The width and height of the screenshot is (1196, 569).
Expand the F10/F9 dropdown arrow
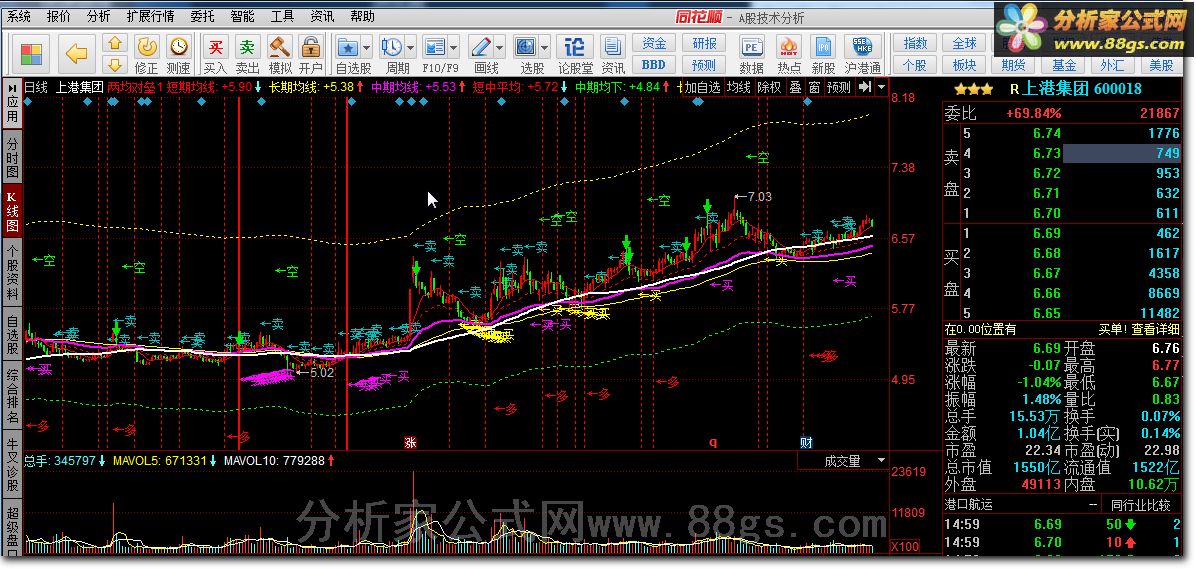click(x=454, y=47)
